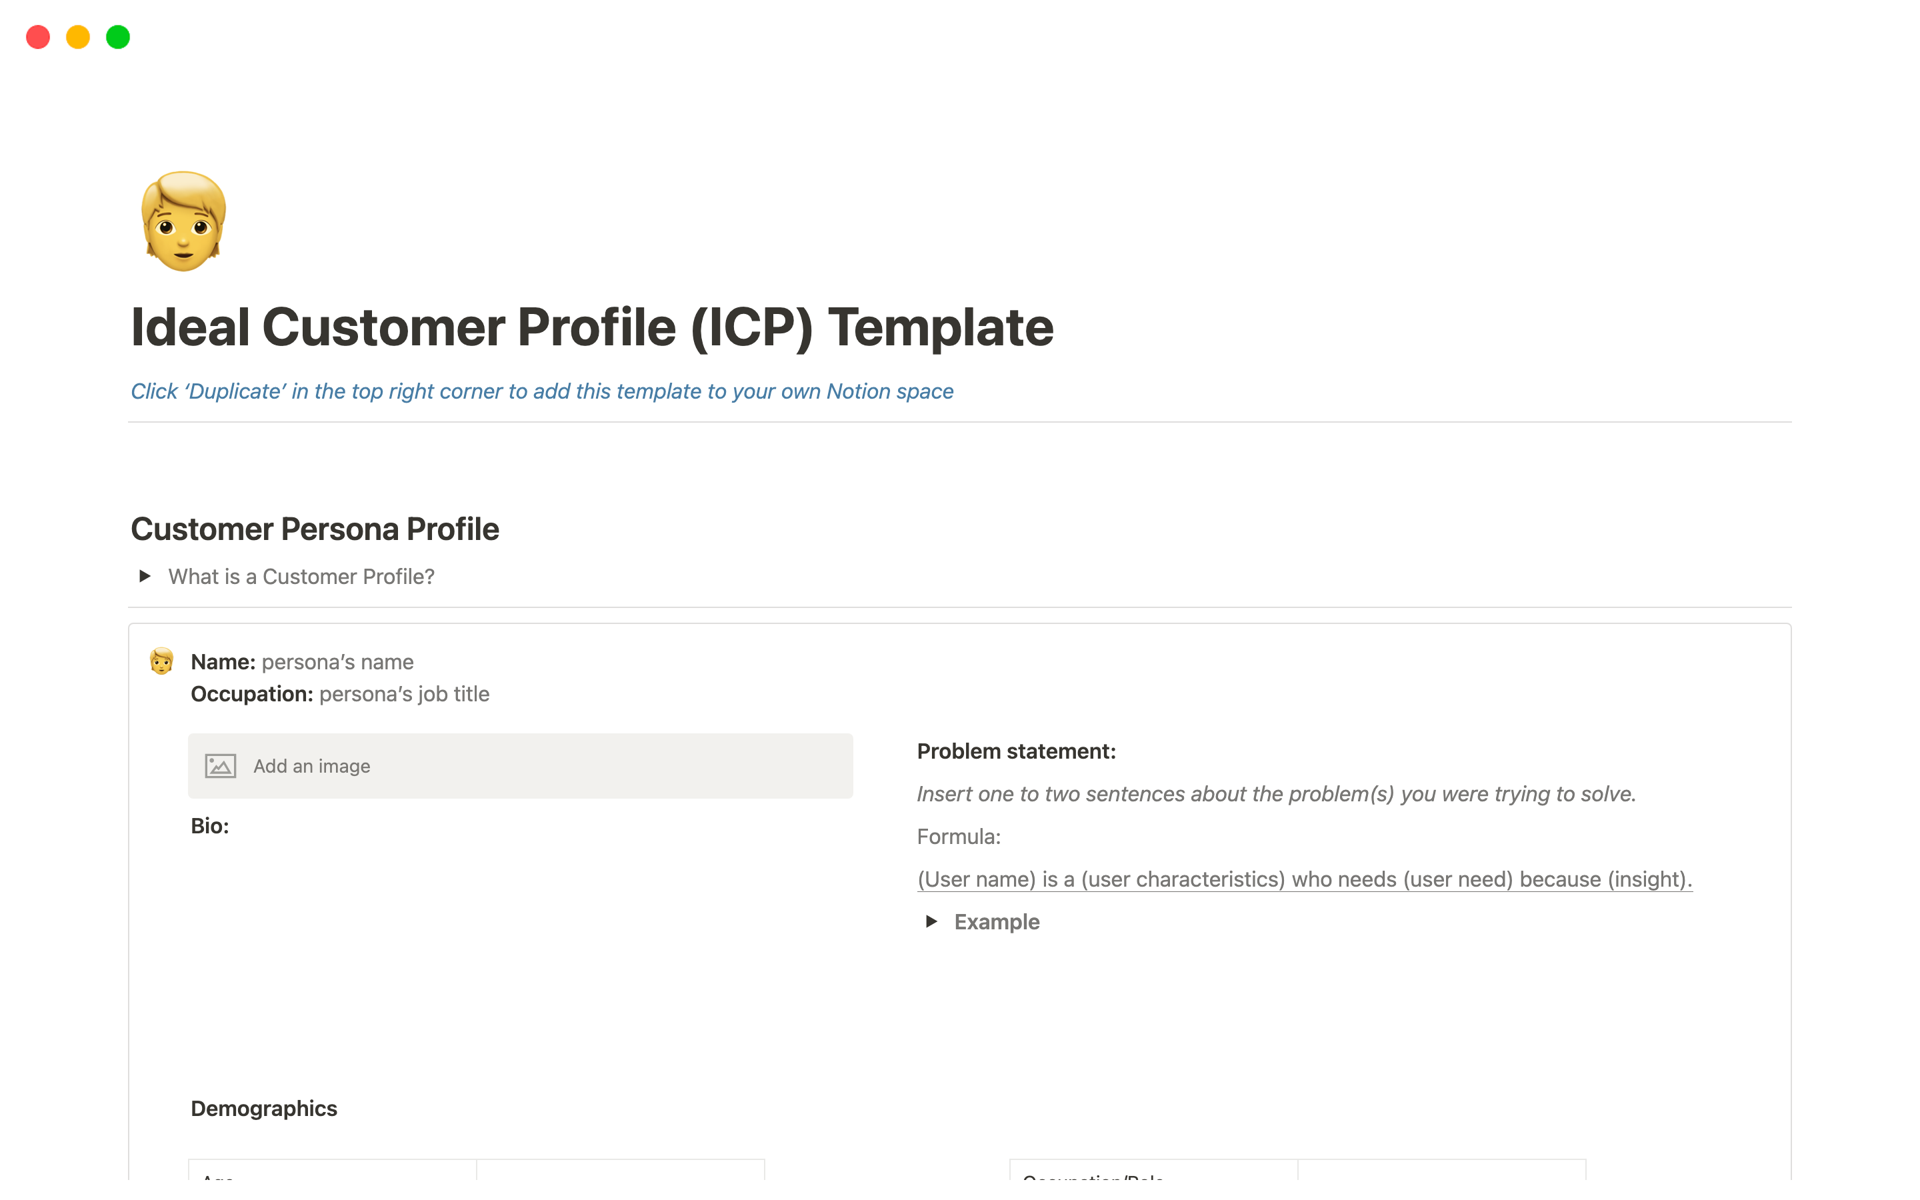Click the 'Customer Persona Profile' section heading

(314, 528)
